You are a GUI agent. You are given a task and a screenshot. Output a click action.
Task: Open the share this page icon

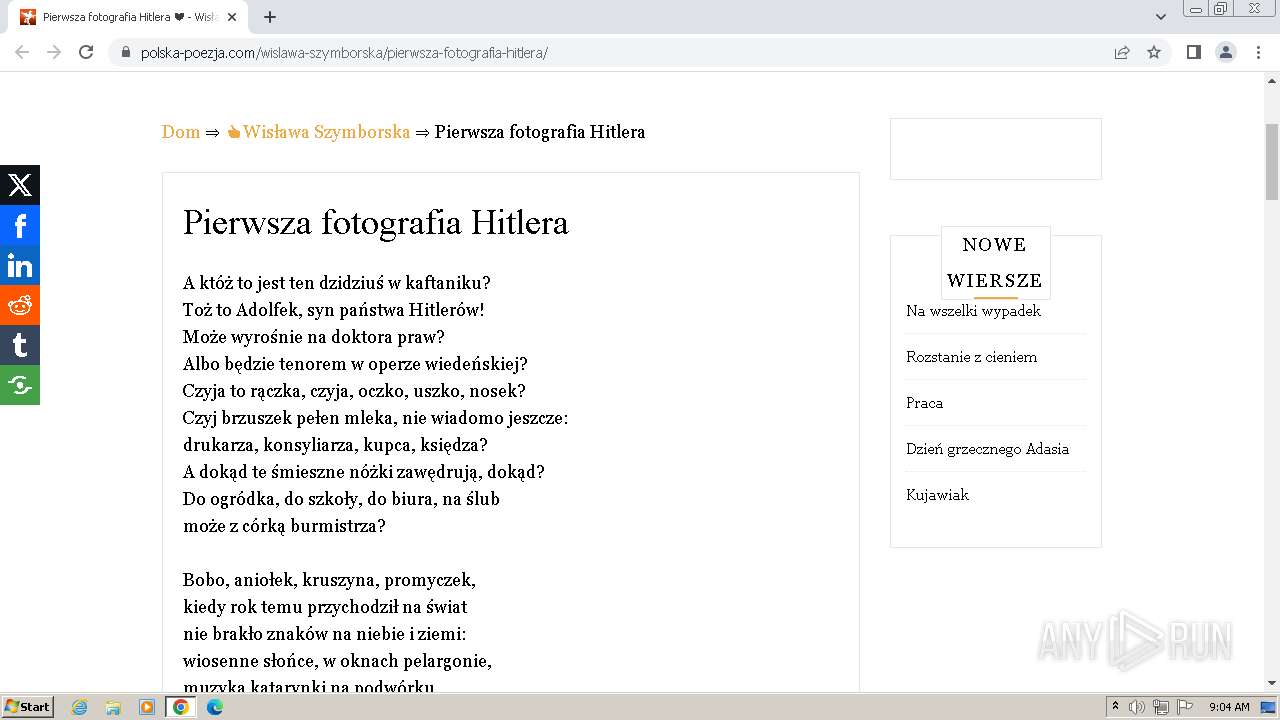point(1122,52)
